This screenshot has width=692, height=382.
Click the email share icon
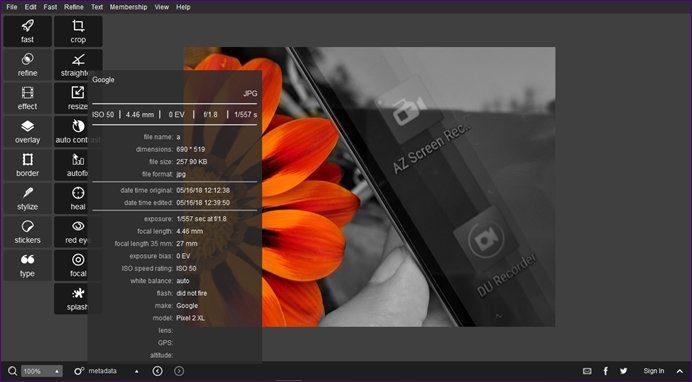(587, 371)
